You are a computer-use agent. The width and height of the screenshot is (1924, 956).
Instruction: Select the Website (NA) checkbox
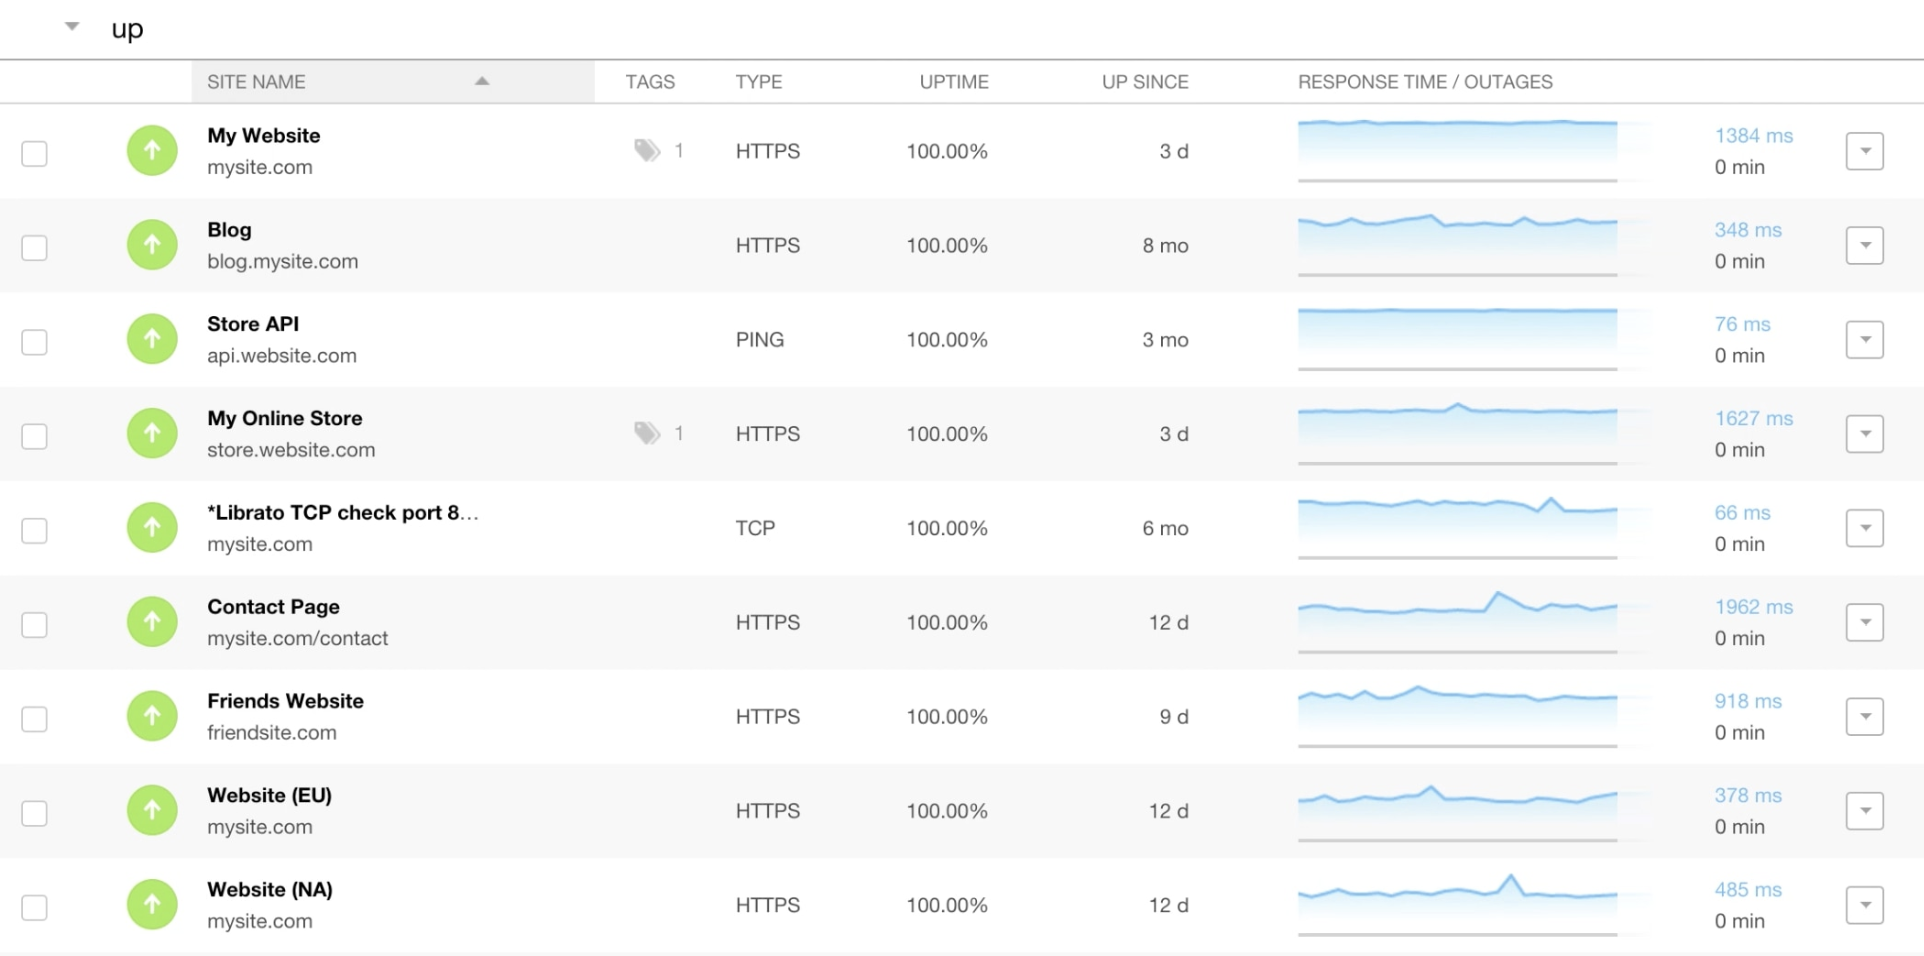[34, 907]
